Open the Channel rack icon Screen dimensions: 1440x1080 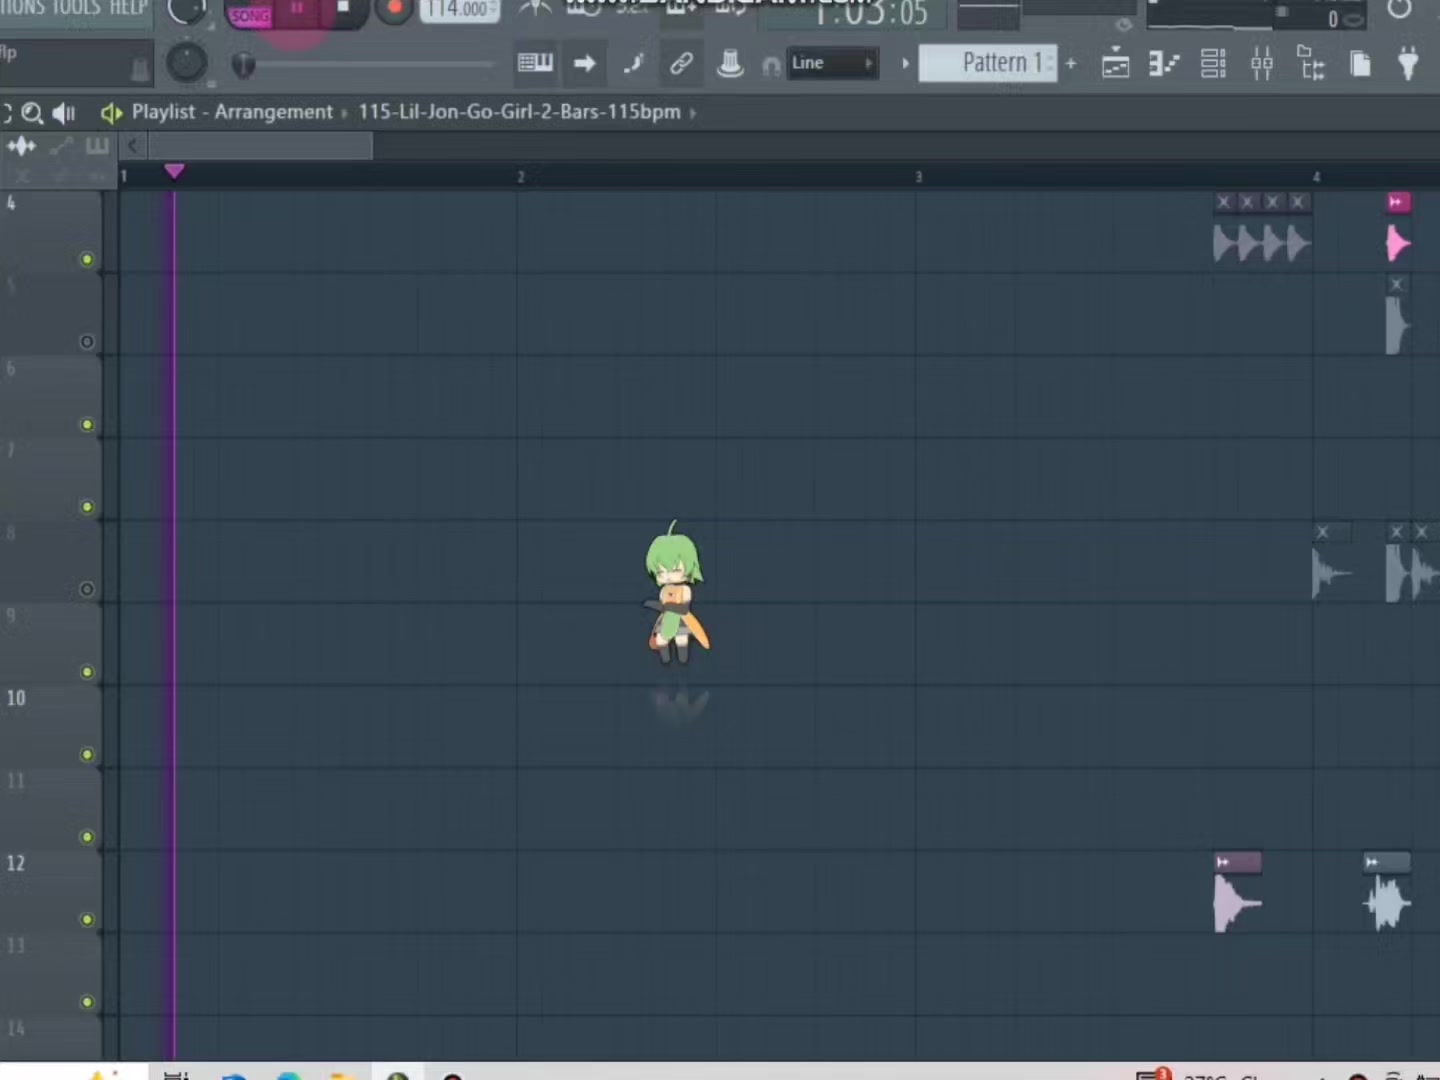[x=1213, y=65]
